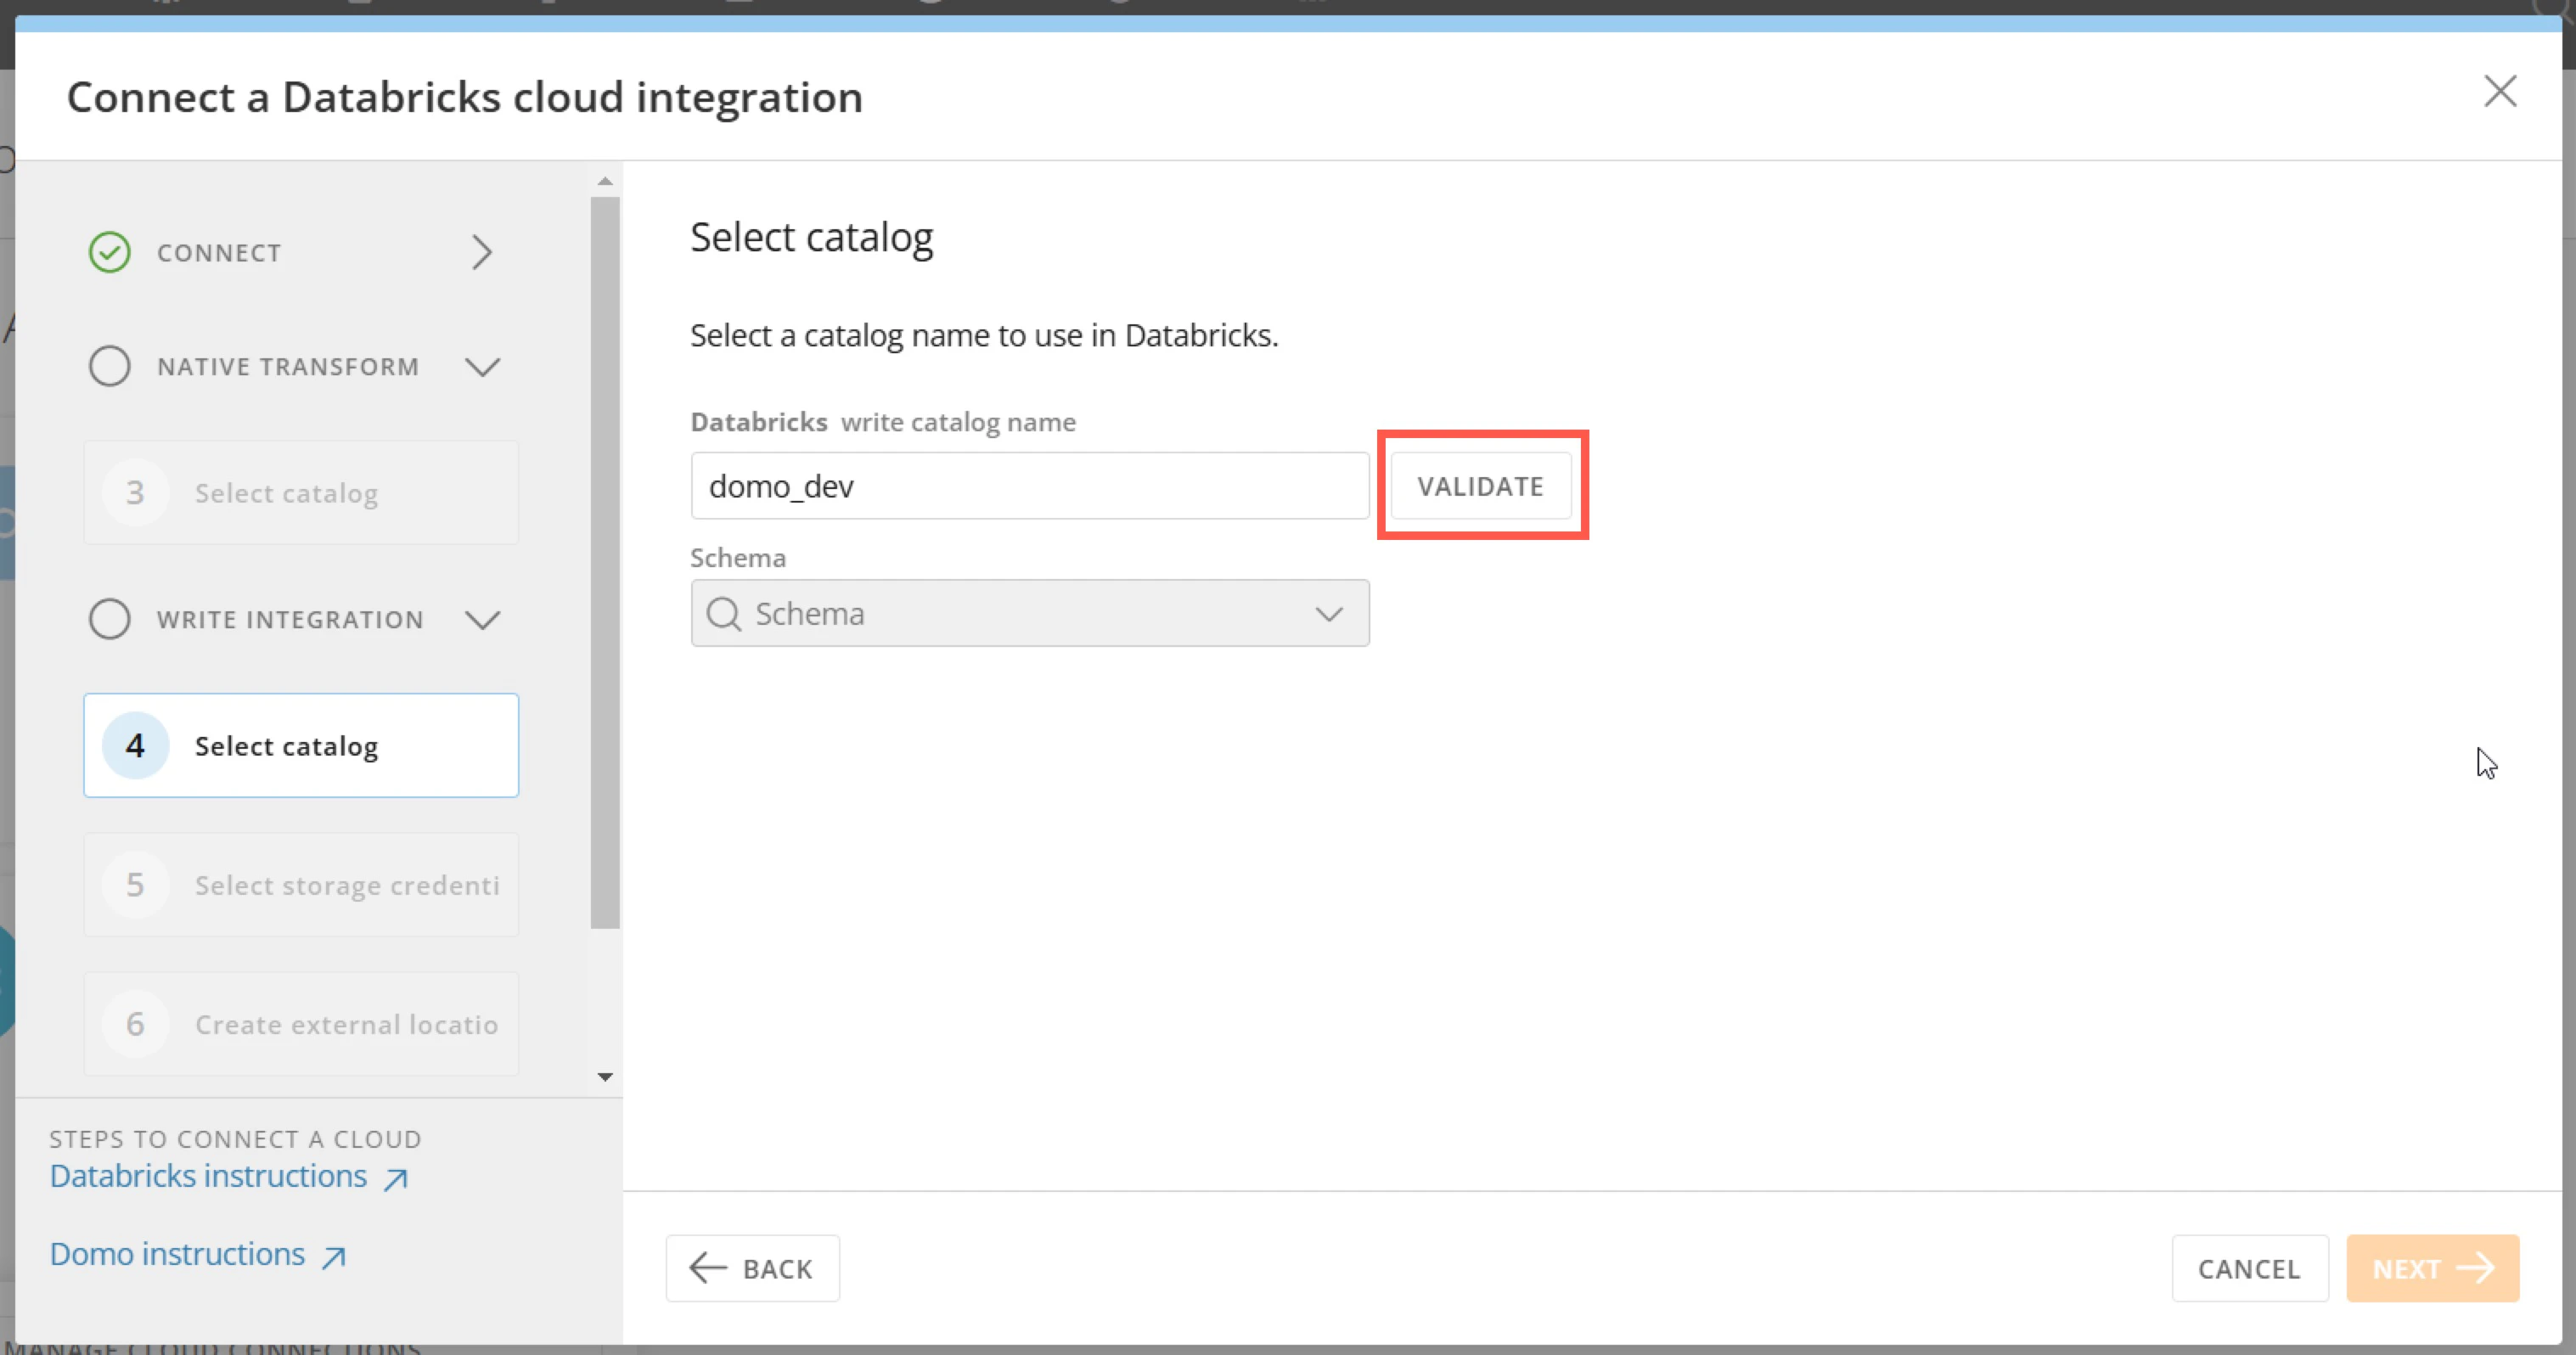Screen dimensions: 2576x1355
Task: Click the step number 4 badge
Action: (135, 745)
